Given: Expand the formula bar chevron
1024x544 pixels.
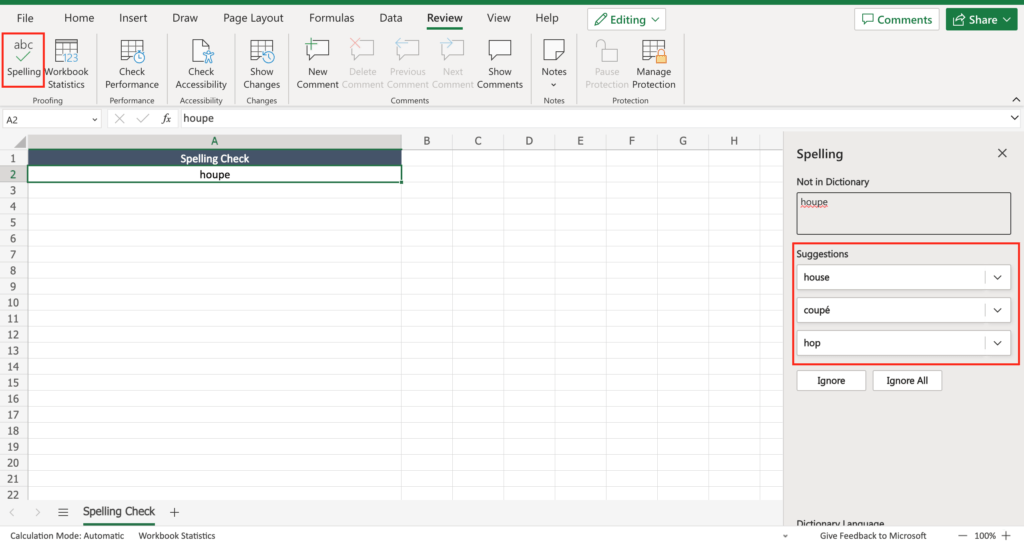Looking at the screenshot, I should click(x=1014, y=118).
